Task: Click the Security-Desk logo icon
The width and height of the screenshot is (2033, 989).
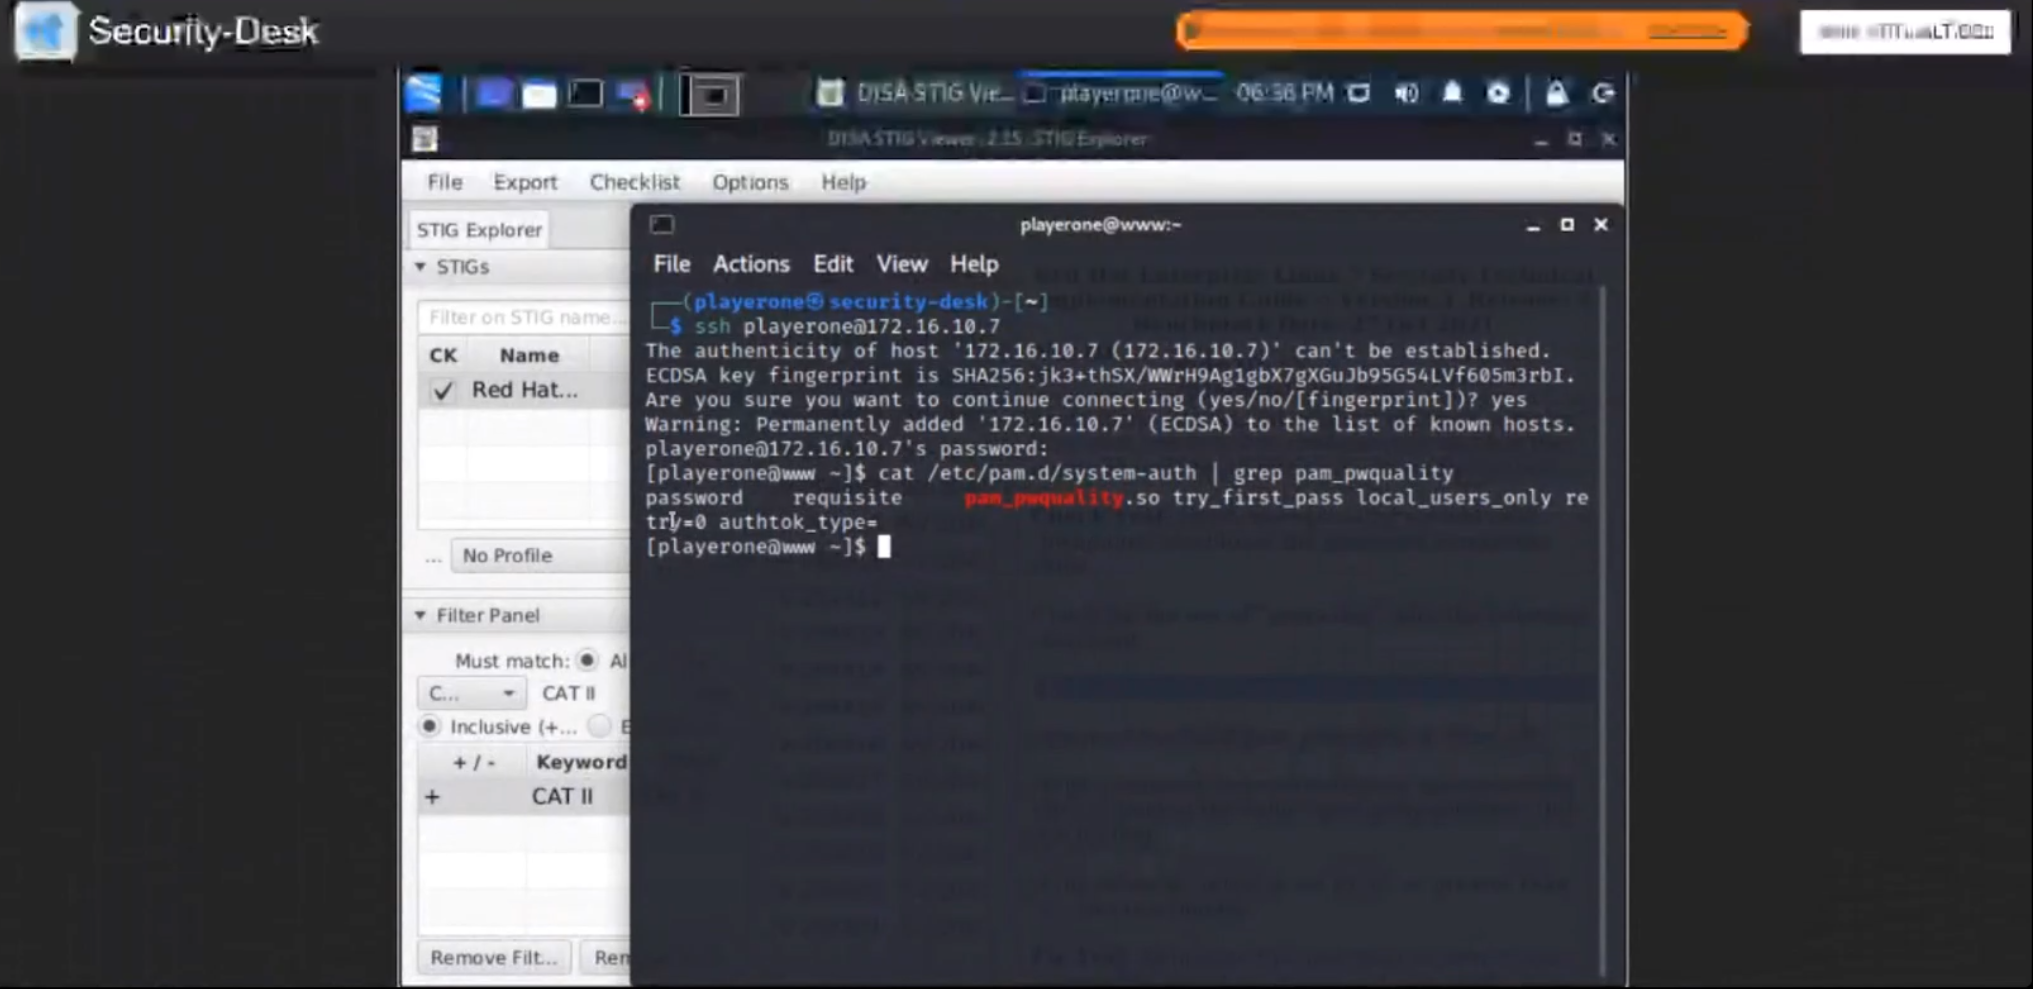Action: tap(45, 31)
